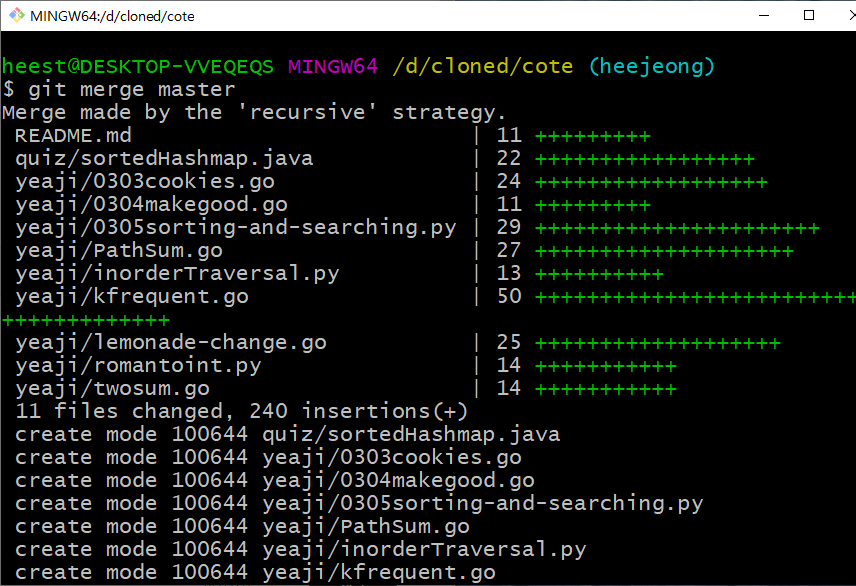Click 'create mode 100644 yeaji/0303cookies.go' line

[x=268, y=457]
